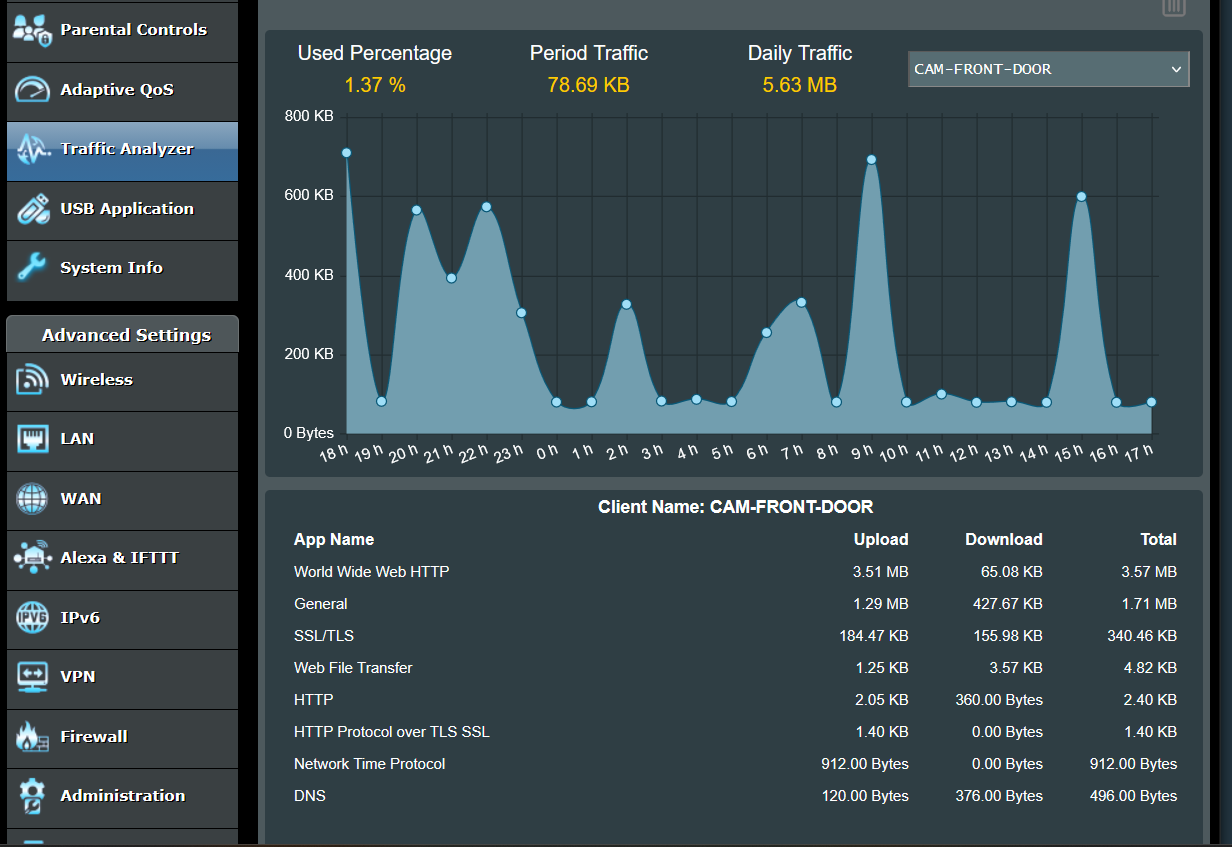The width and height of the screenshot is (1232, 847).
Task: Select the Wireless signal icon
Action: pyautogui.click(x=32, y=380)
